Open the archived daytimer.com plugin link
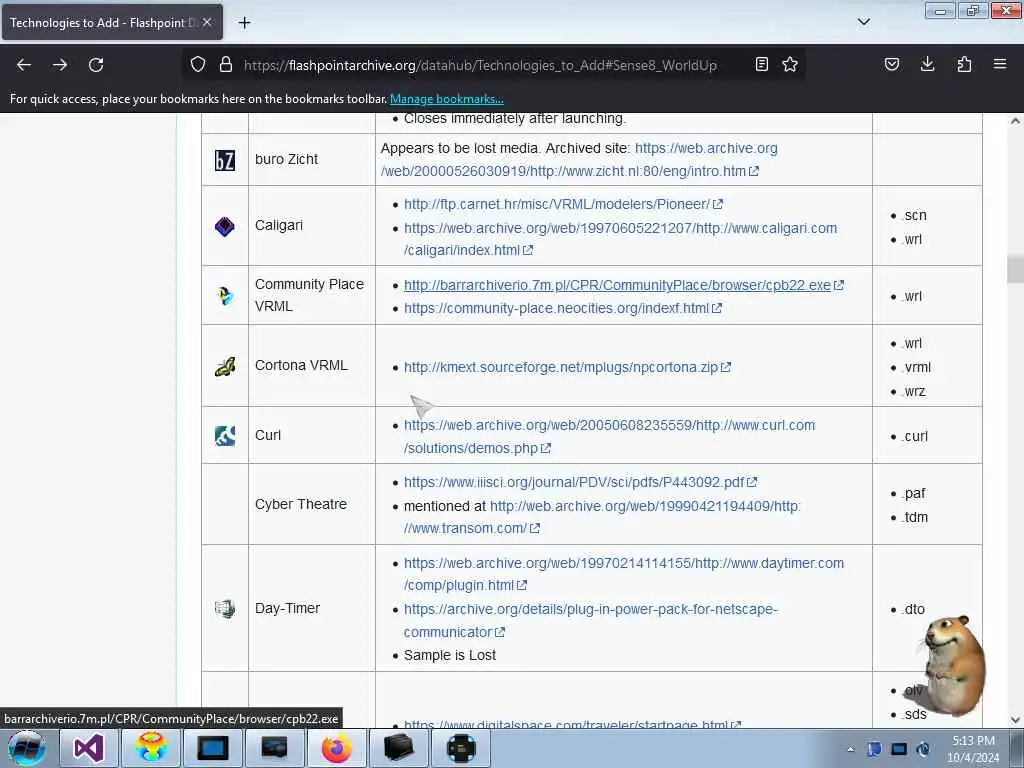The width and height of the screenshot is (1024, 768). coord(624,574)
